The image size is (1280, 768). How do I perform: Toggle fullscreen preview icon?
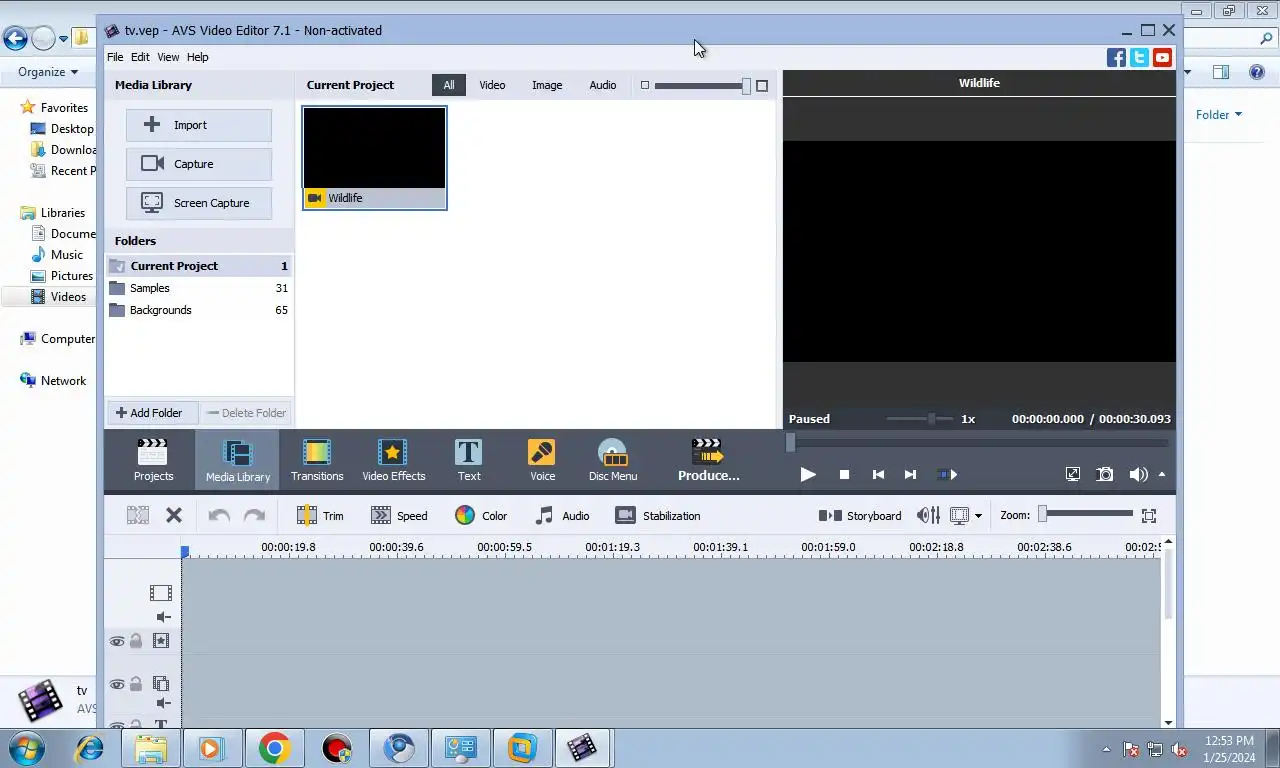click(x=1072, y=474)
